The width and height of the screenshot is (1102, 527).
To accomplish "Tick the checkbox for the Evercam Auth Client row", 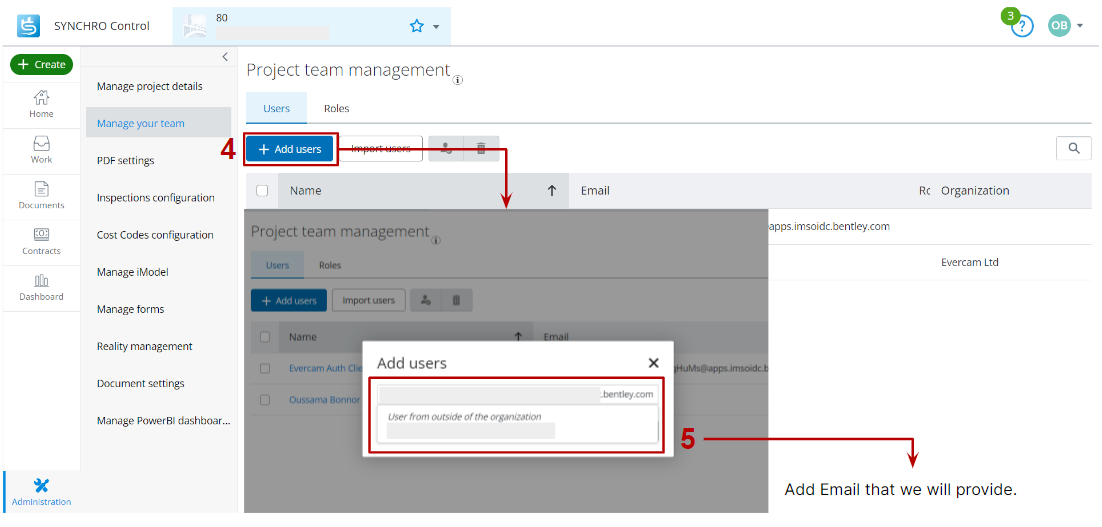I will [x=265, y=368].
